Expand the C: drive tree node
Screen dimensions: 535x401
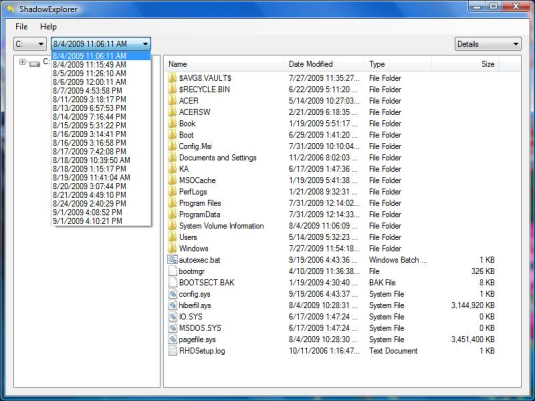click(x=22, y=62)
